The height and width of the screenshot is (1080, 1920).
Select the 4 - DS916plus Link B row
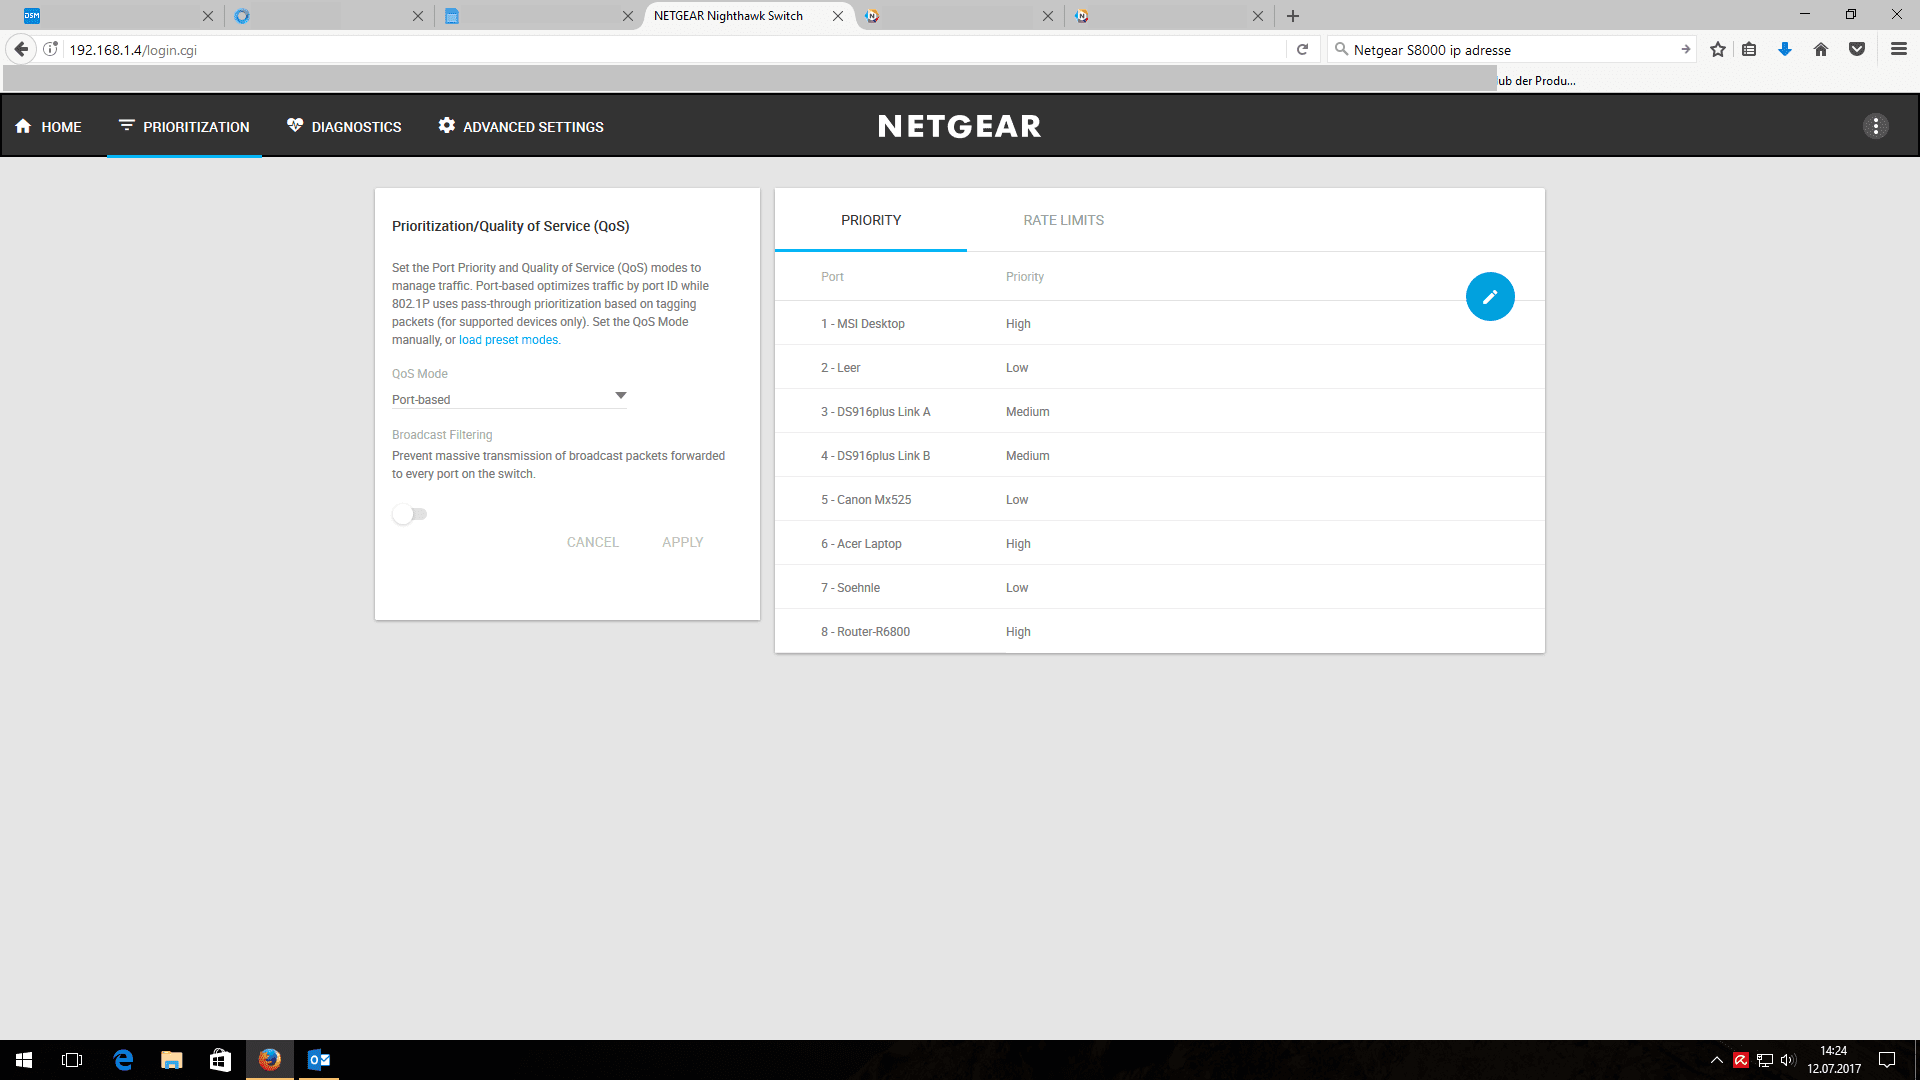(x=1160, y=455)
